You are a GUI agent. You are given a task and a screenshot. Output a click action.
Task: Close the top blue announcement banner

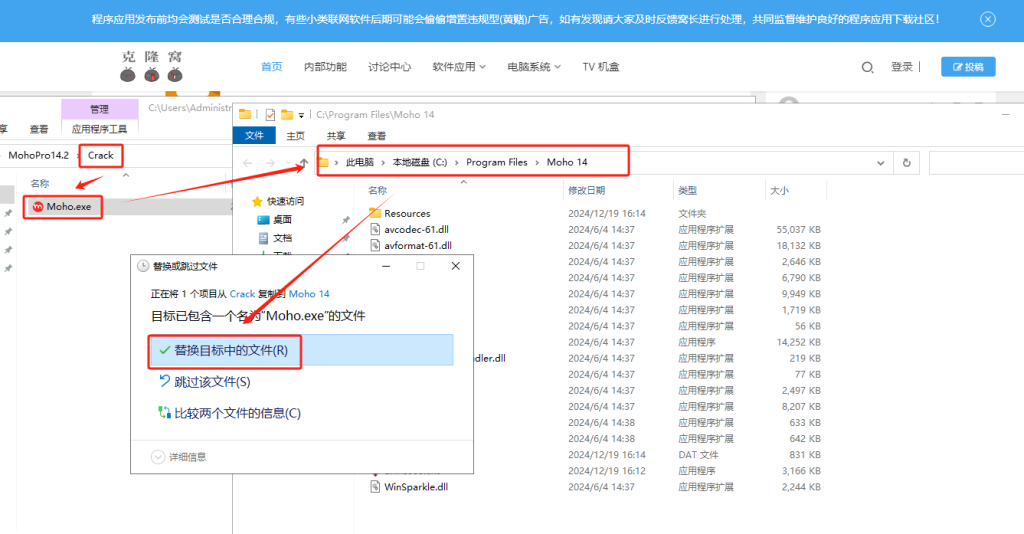point(987,20)
